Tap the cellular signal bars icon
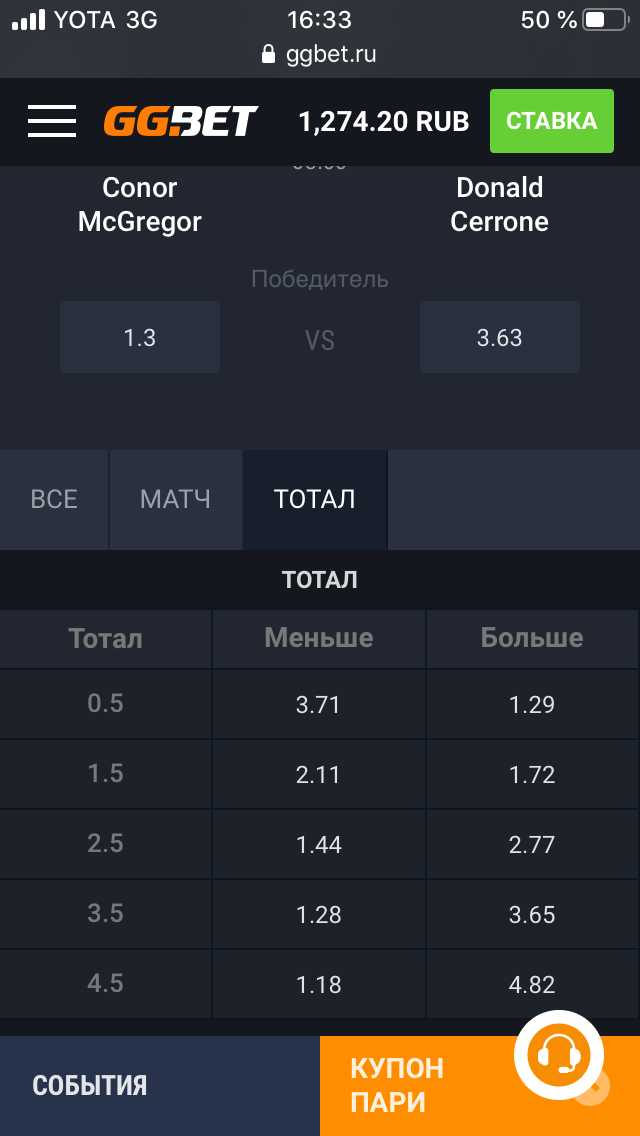 [28, 20]
